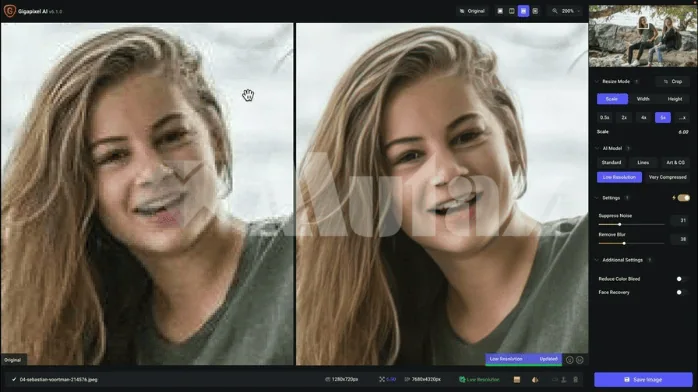Select the 04-sebastian-voortman file checkmark
The height and width of the screenshot is (392, 698).
point(14,380)
